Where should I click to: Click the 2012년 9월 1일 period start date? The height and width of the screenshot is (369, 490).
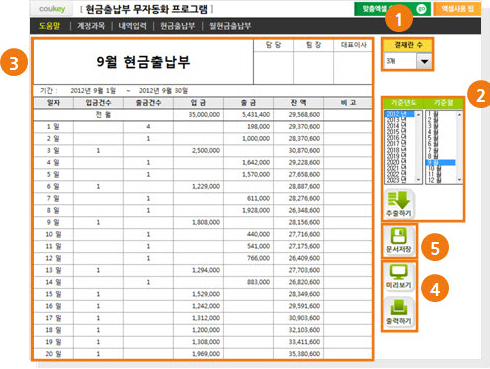93,91
